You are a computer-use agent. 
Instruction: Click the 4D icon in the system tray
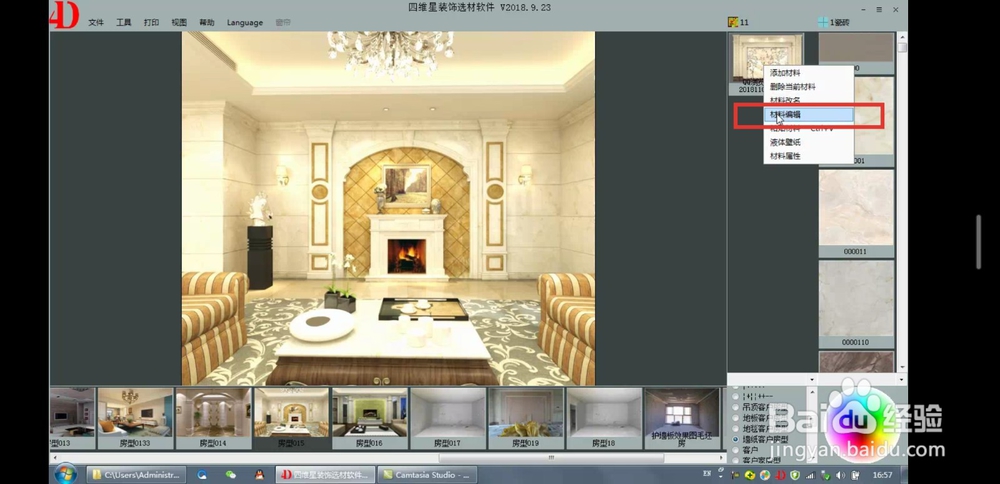point(780,475)
